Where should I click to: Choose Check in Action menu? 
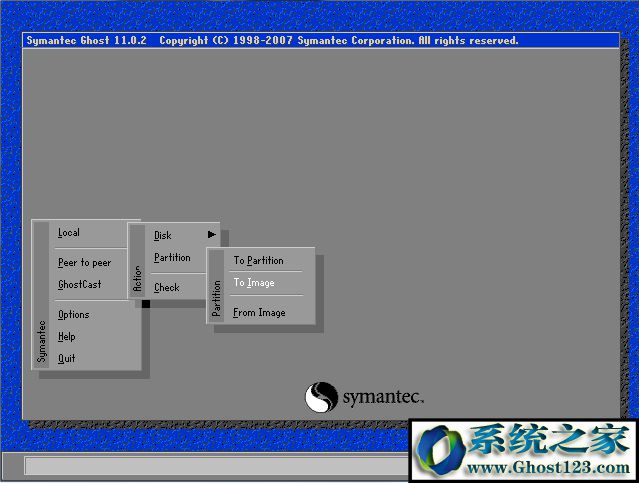pos(167,287)
